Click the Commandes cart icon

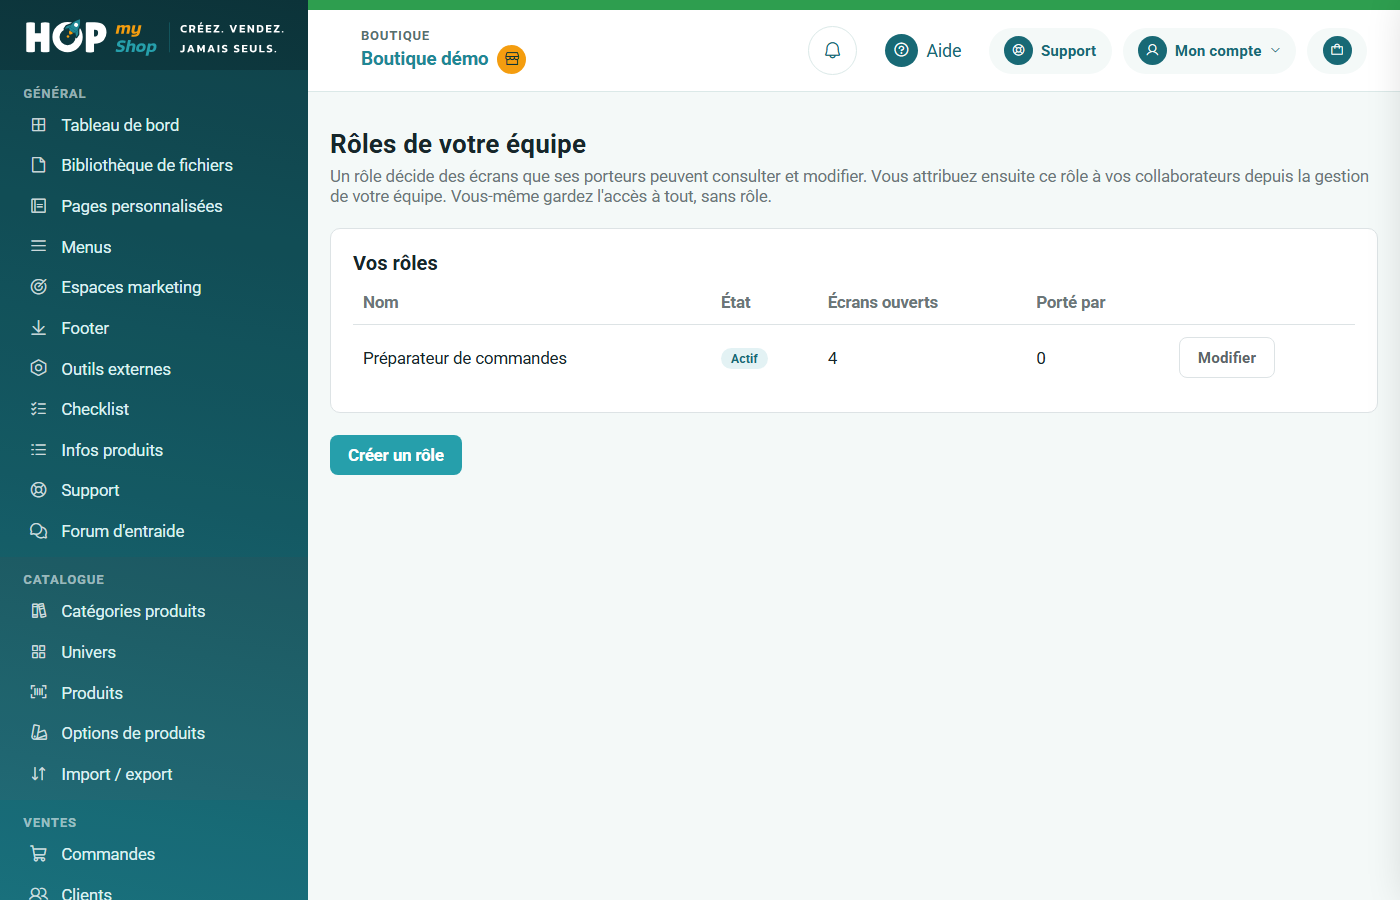(39, 854)
